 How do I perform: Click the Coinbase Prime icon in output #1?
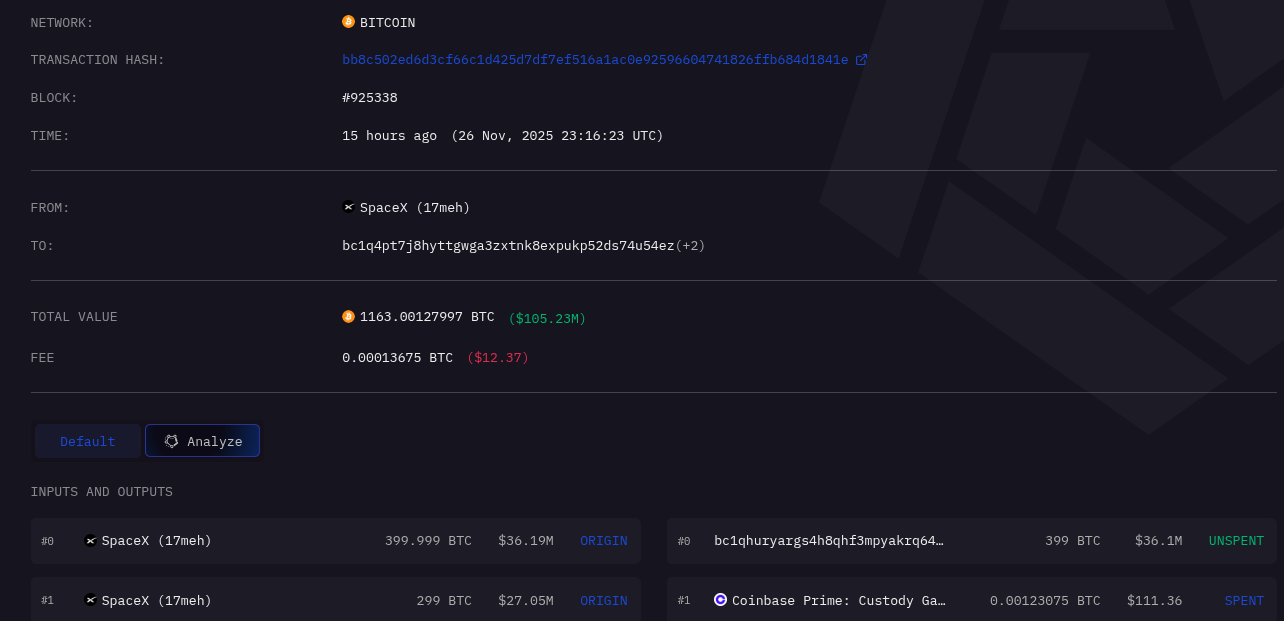pos(720,600)
